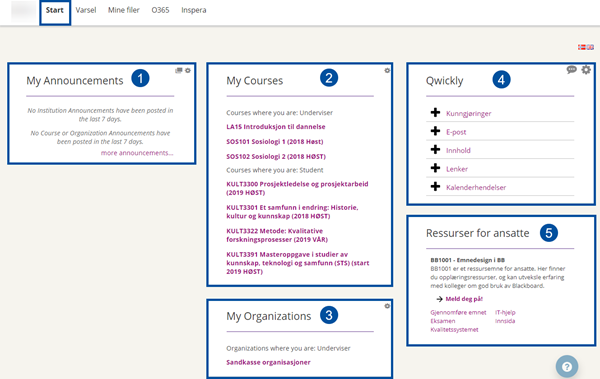Screen dimensions: 600x379
Task: Click the Meld deg på! link
Action: click(464, 299)
